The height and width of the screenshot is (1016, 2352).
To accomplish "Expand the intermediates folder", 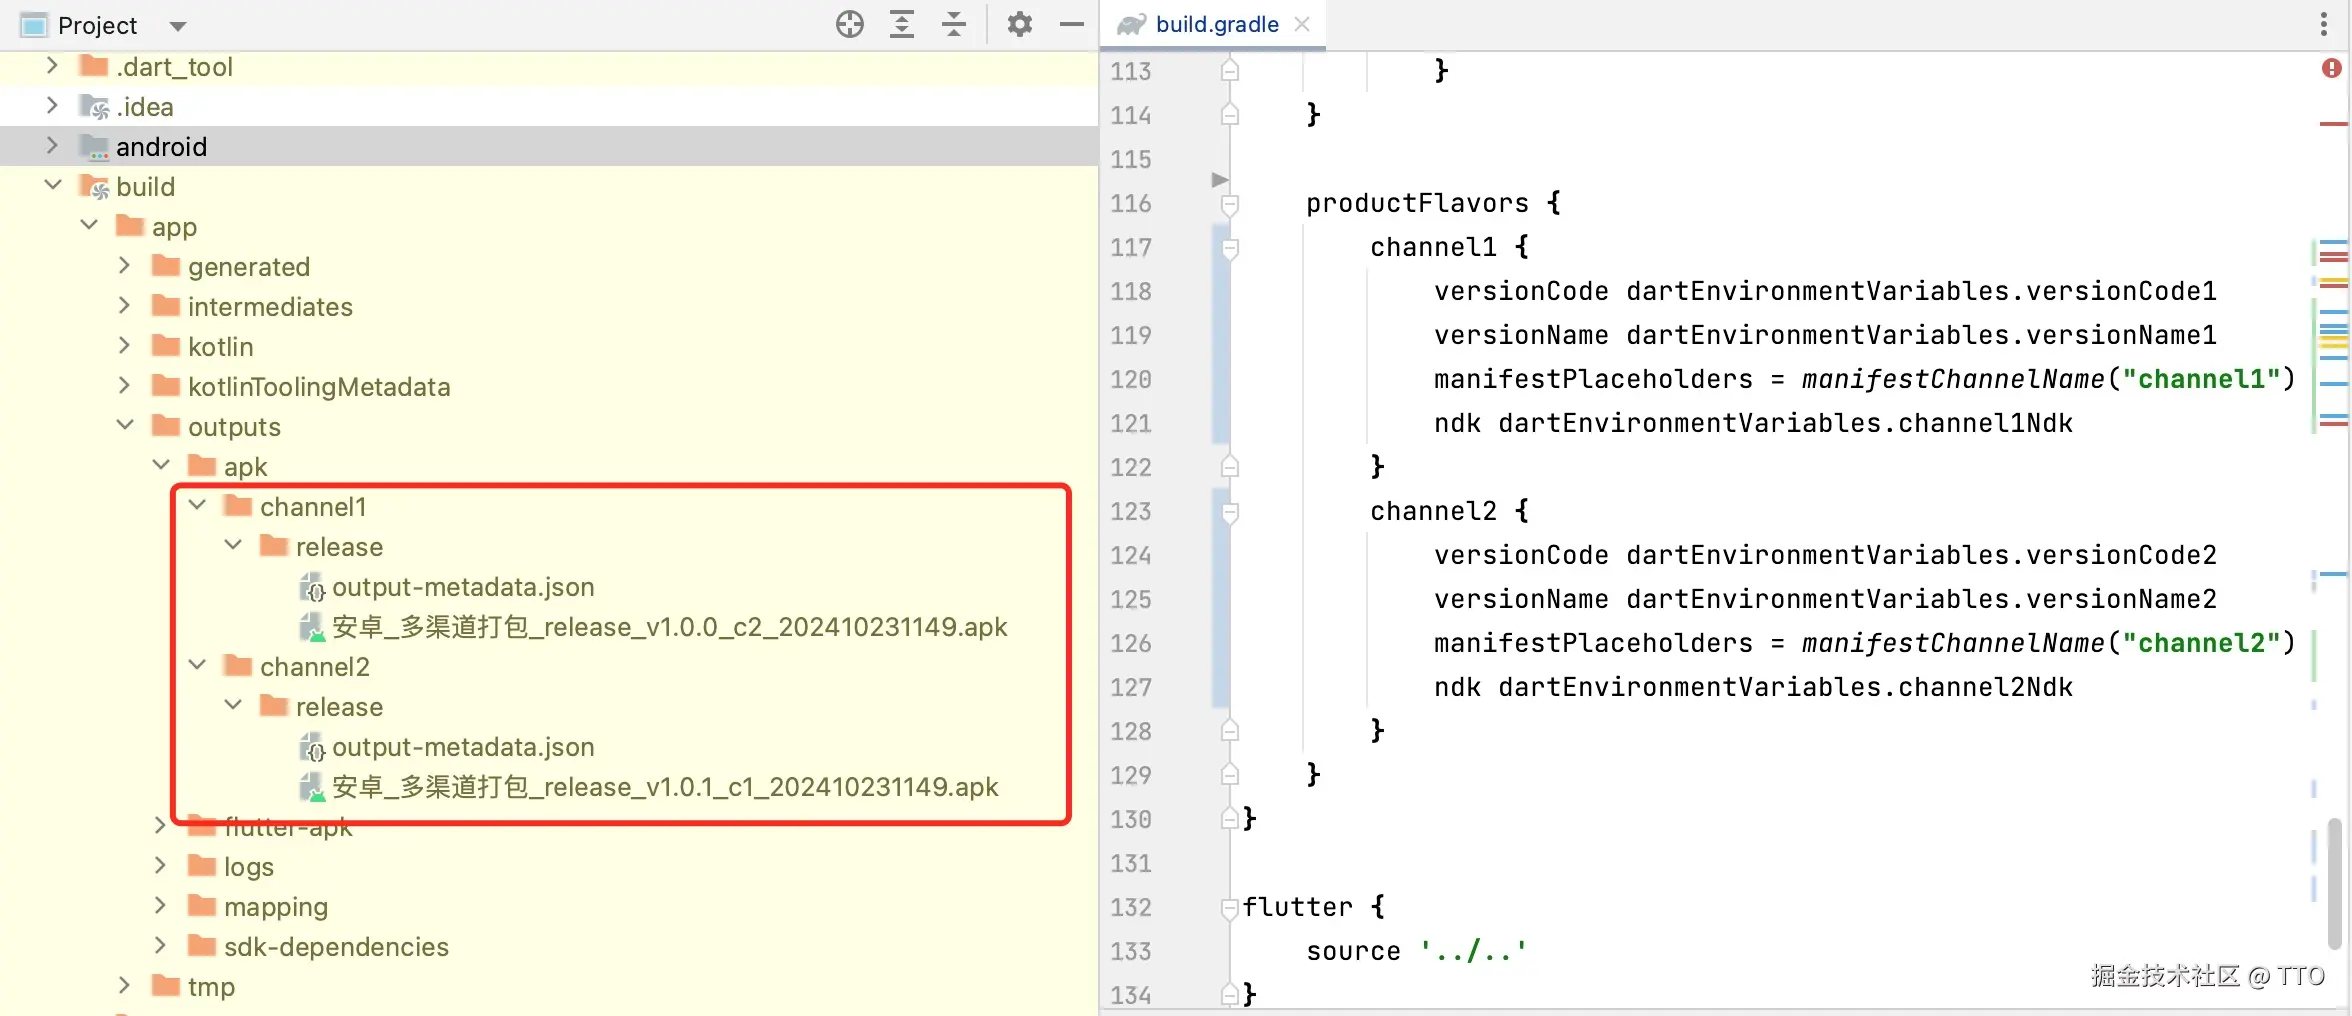I will 125,306.
